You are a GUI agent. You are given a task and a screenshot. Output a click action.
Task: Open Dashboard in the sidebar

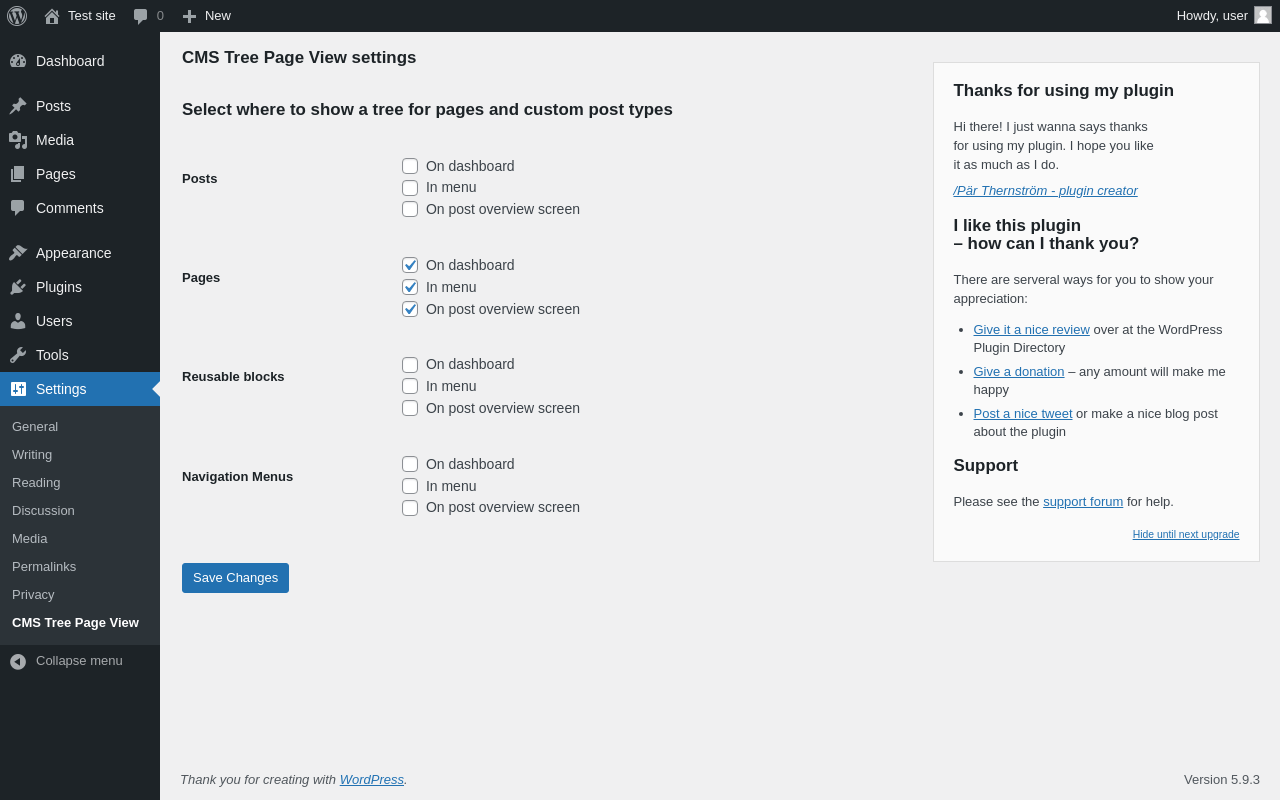(x=70, y=61)
